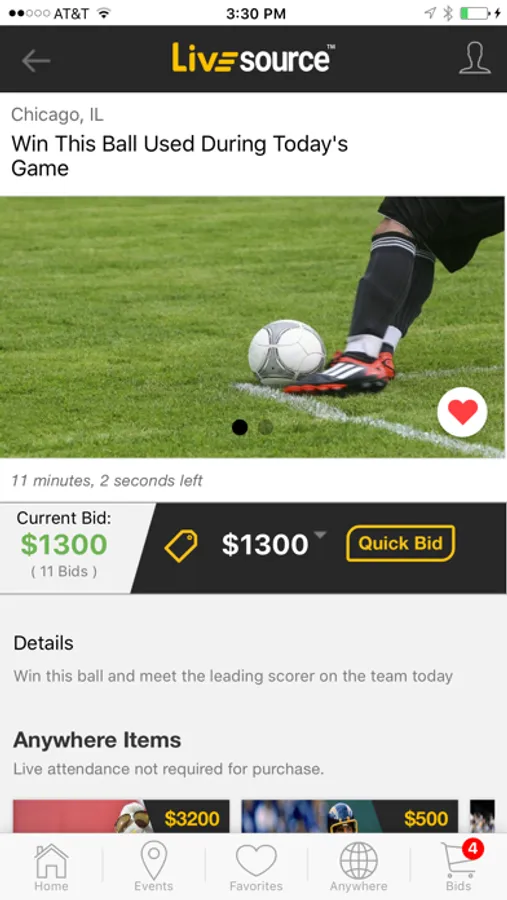The height and width of the screenshot is (900, 507).
Task: Select the second image page dot
Action: point(265,427)
